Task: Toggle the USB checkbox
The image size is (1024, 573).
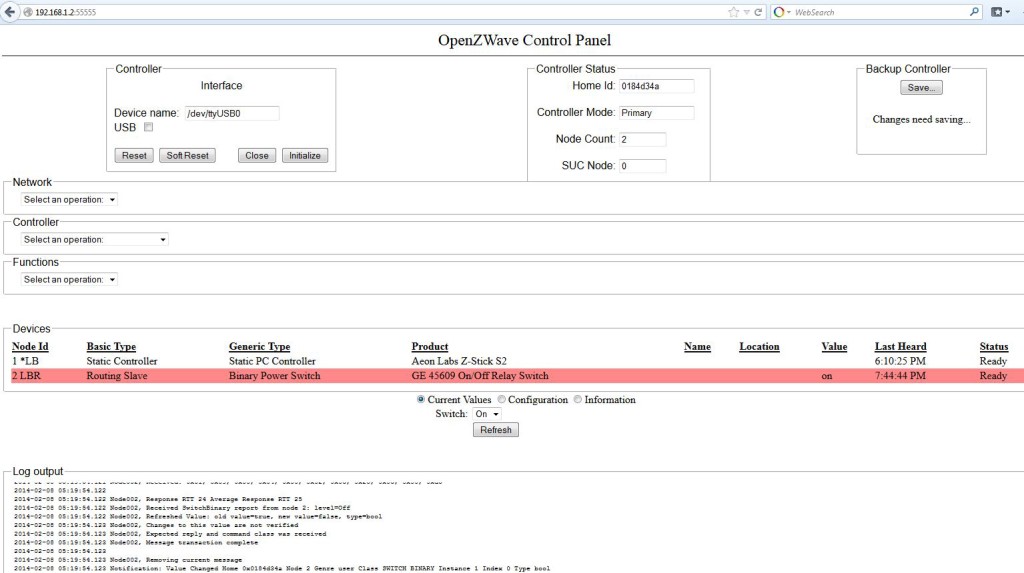Action: tap(149, 127)
